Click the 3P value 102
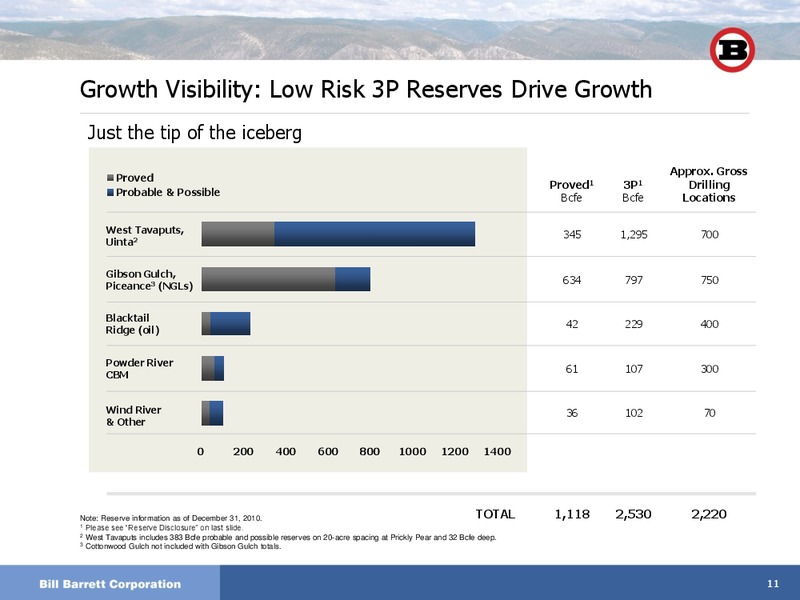This screenshot has width=800, height=600. 634,413
